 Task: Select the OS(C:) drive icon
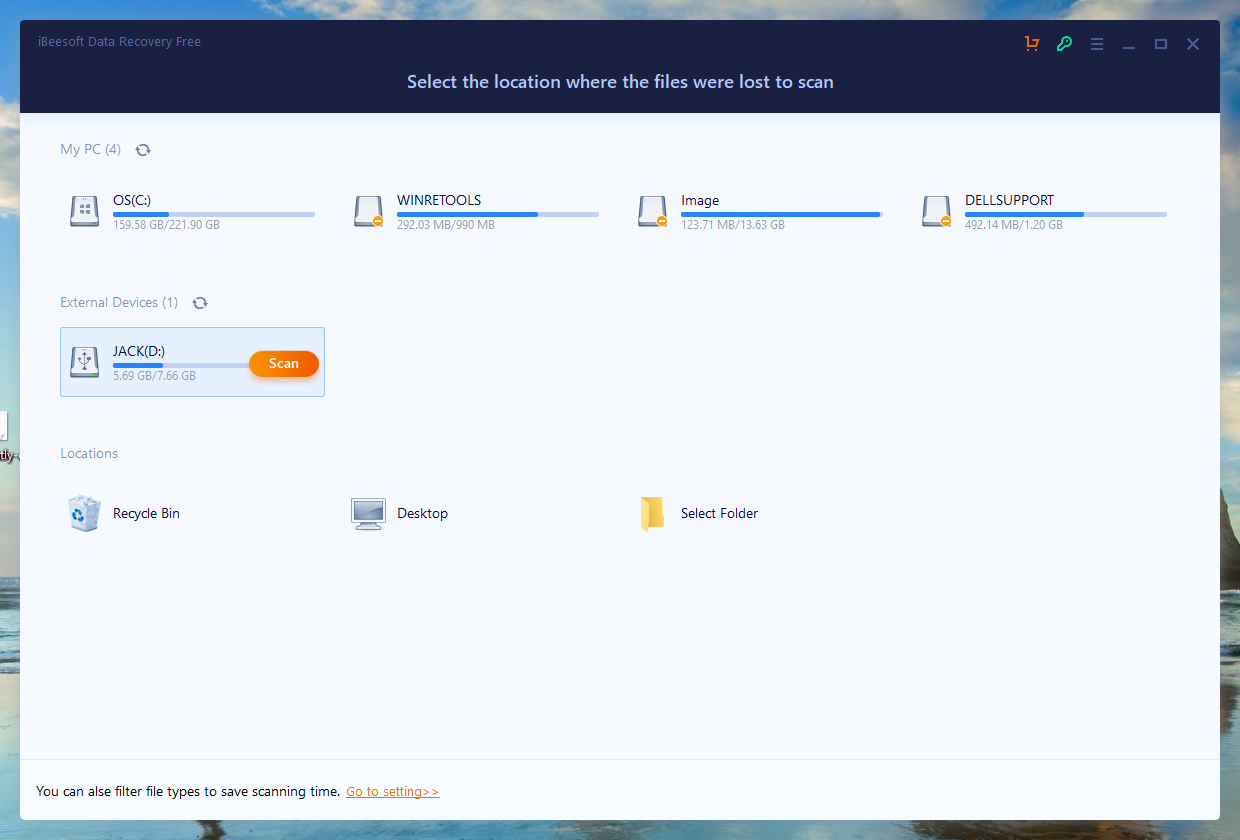85,211
